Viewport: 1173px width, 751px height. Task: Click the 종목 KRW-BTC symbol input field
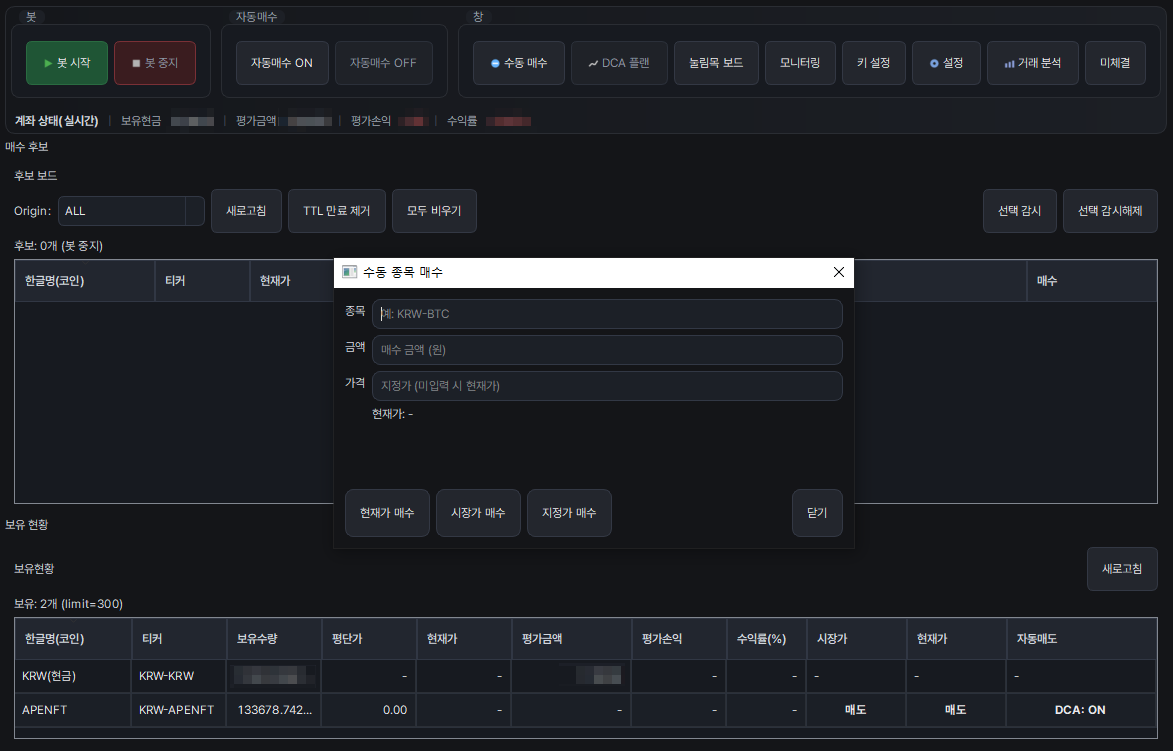coord(607,313)
